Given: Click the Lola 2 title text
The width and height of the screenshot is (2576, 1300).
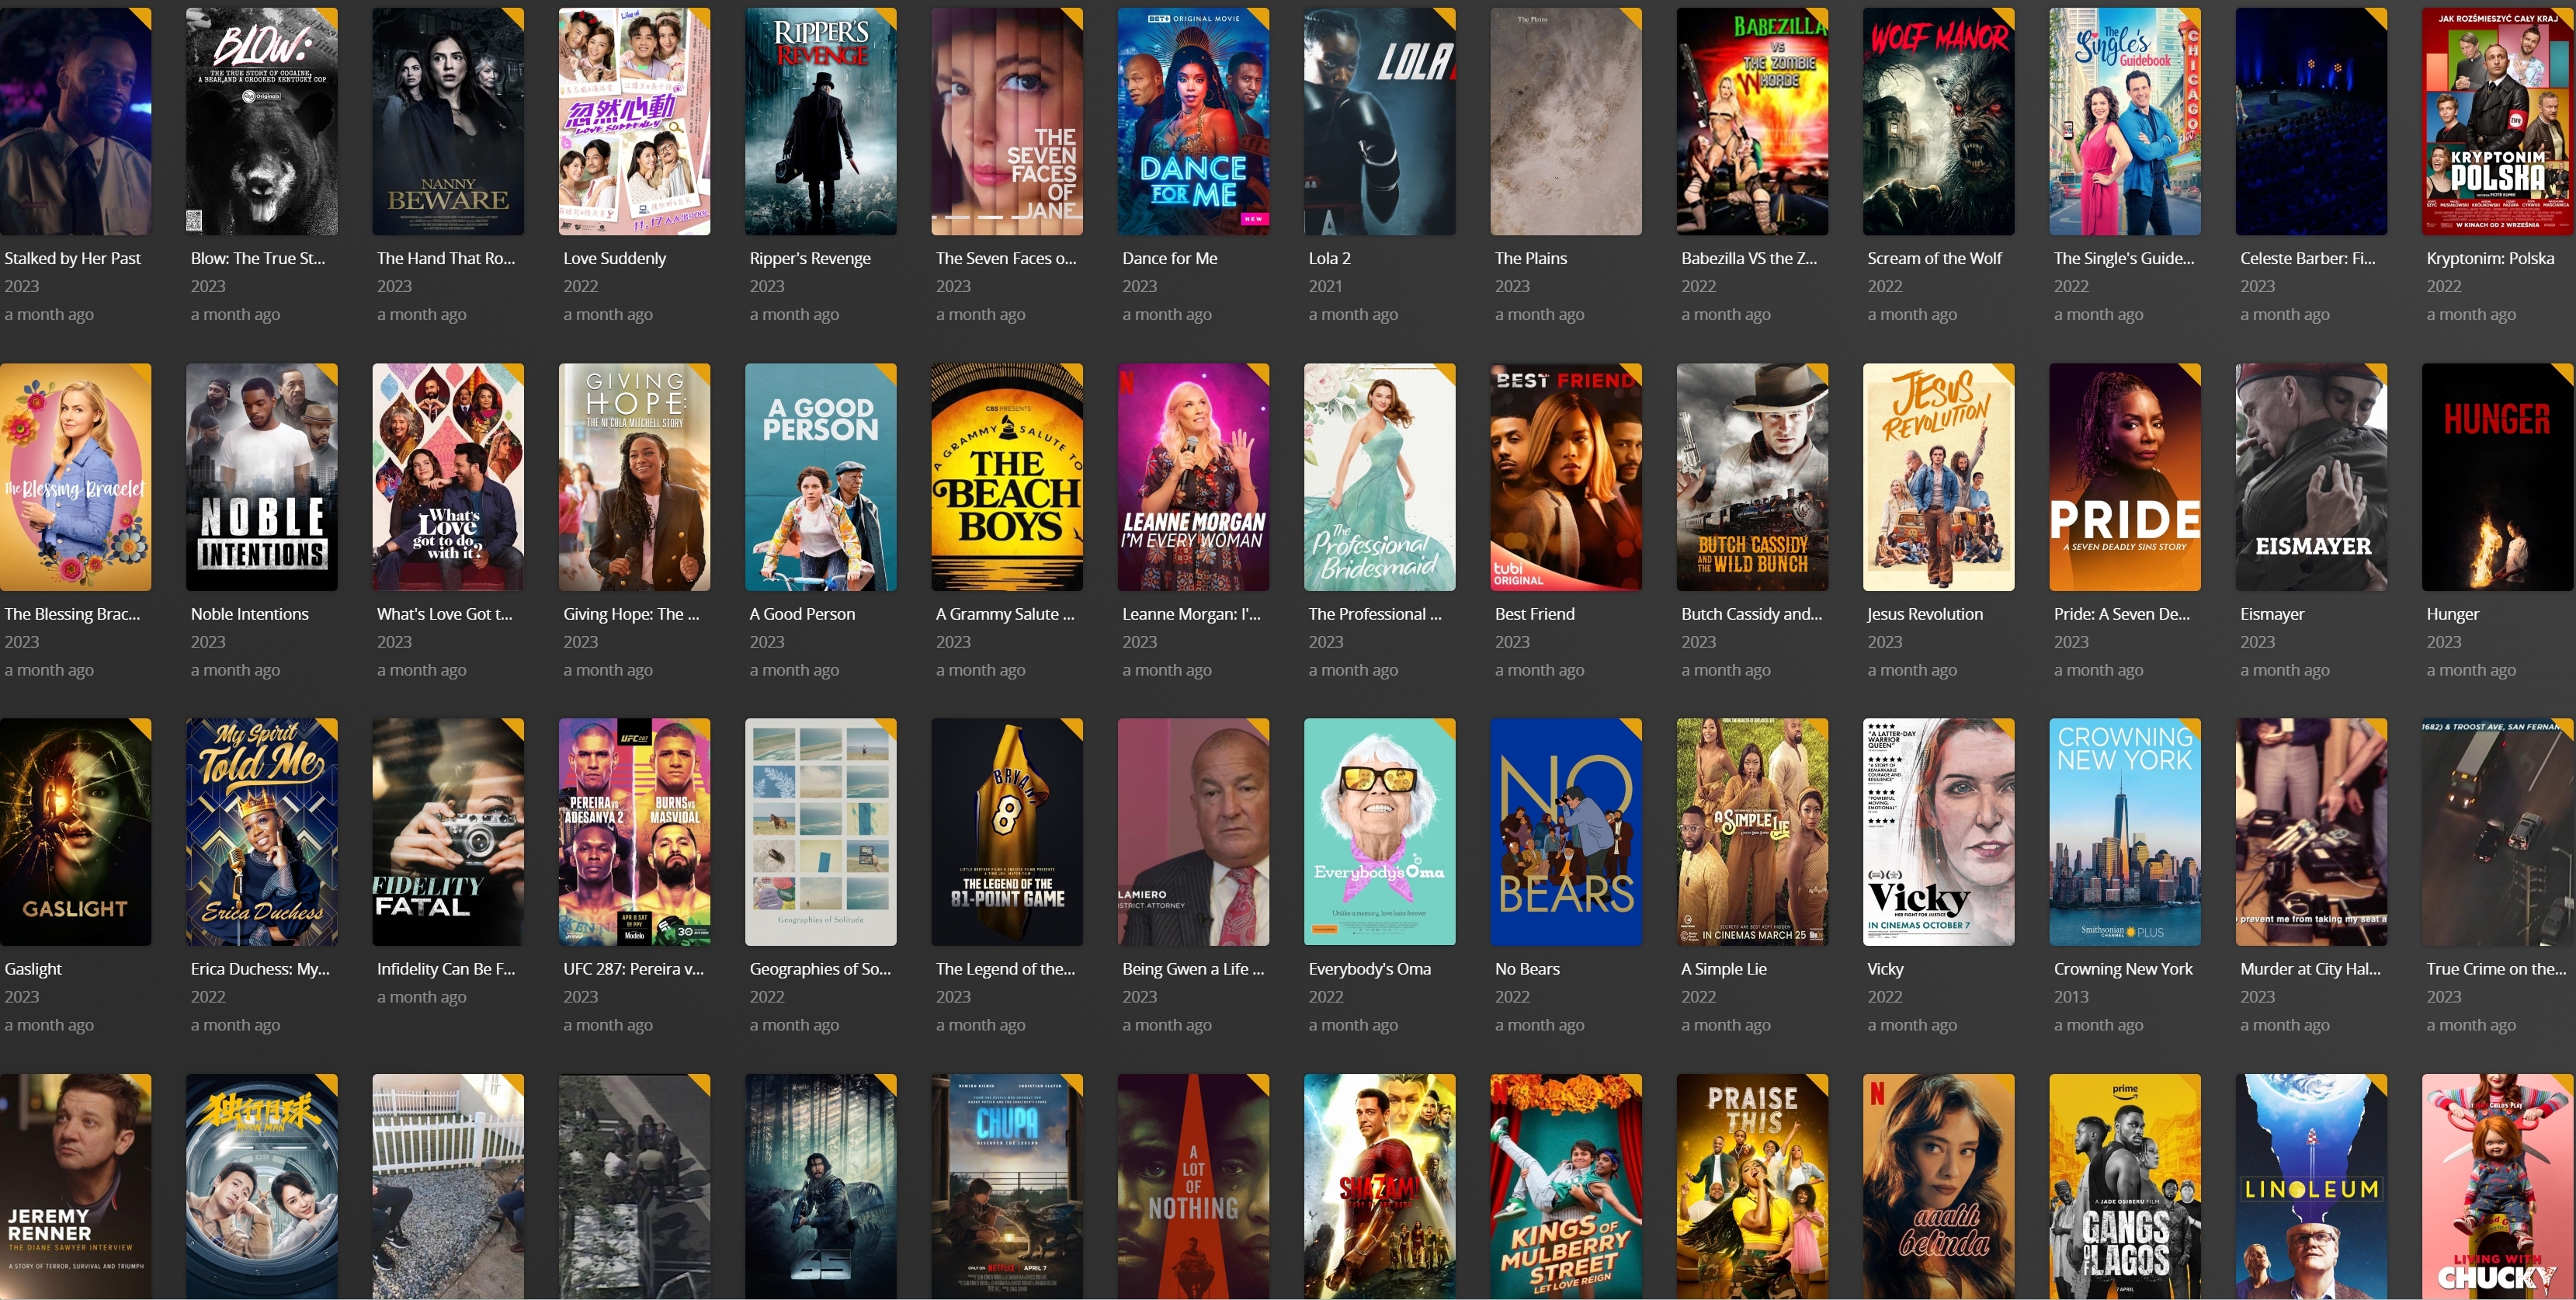Looking at the screenshot, I should click(1329, 258).
